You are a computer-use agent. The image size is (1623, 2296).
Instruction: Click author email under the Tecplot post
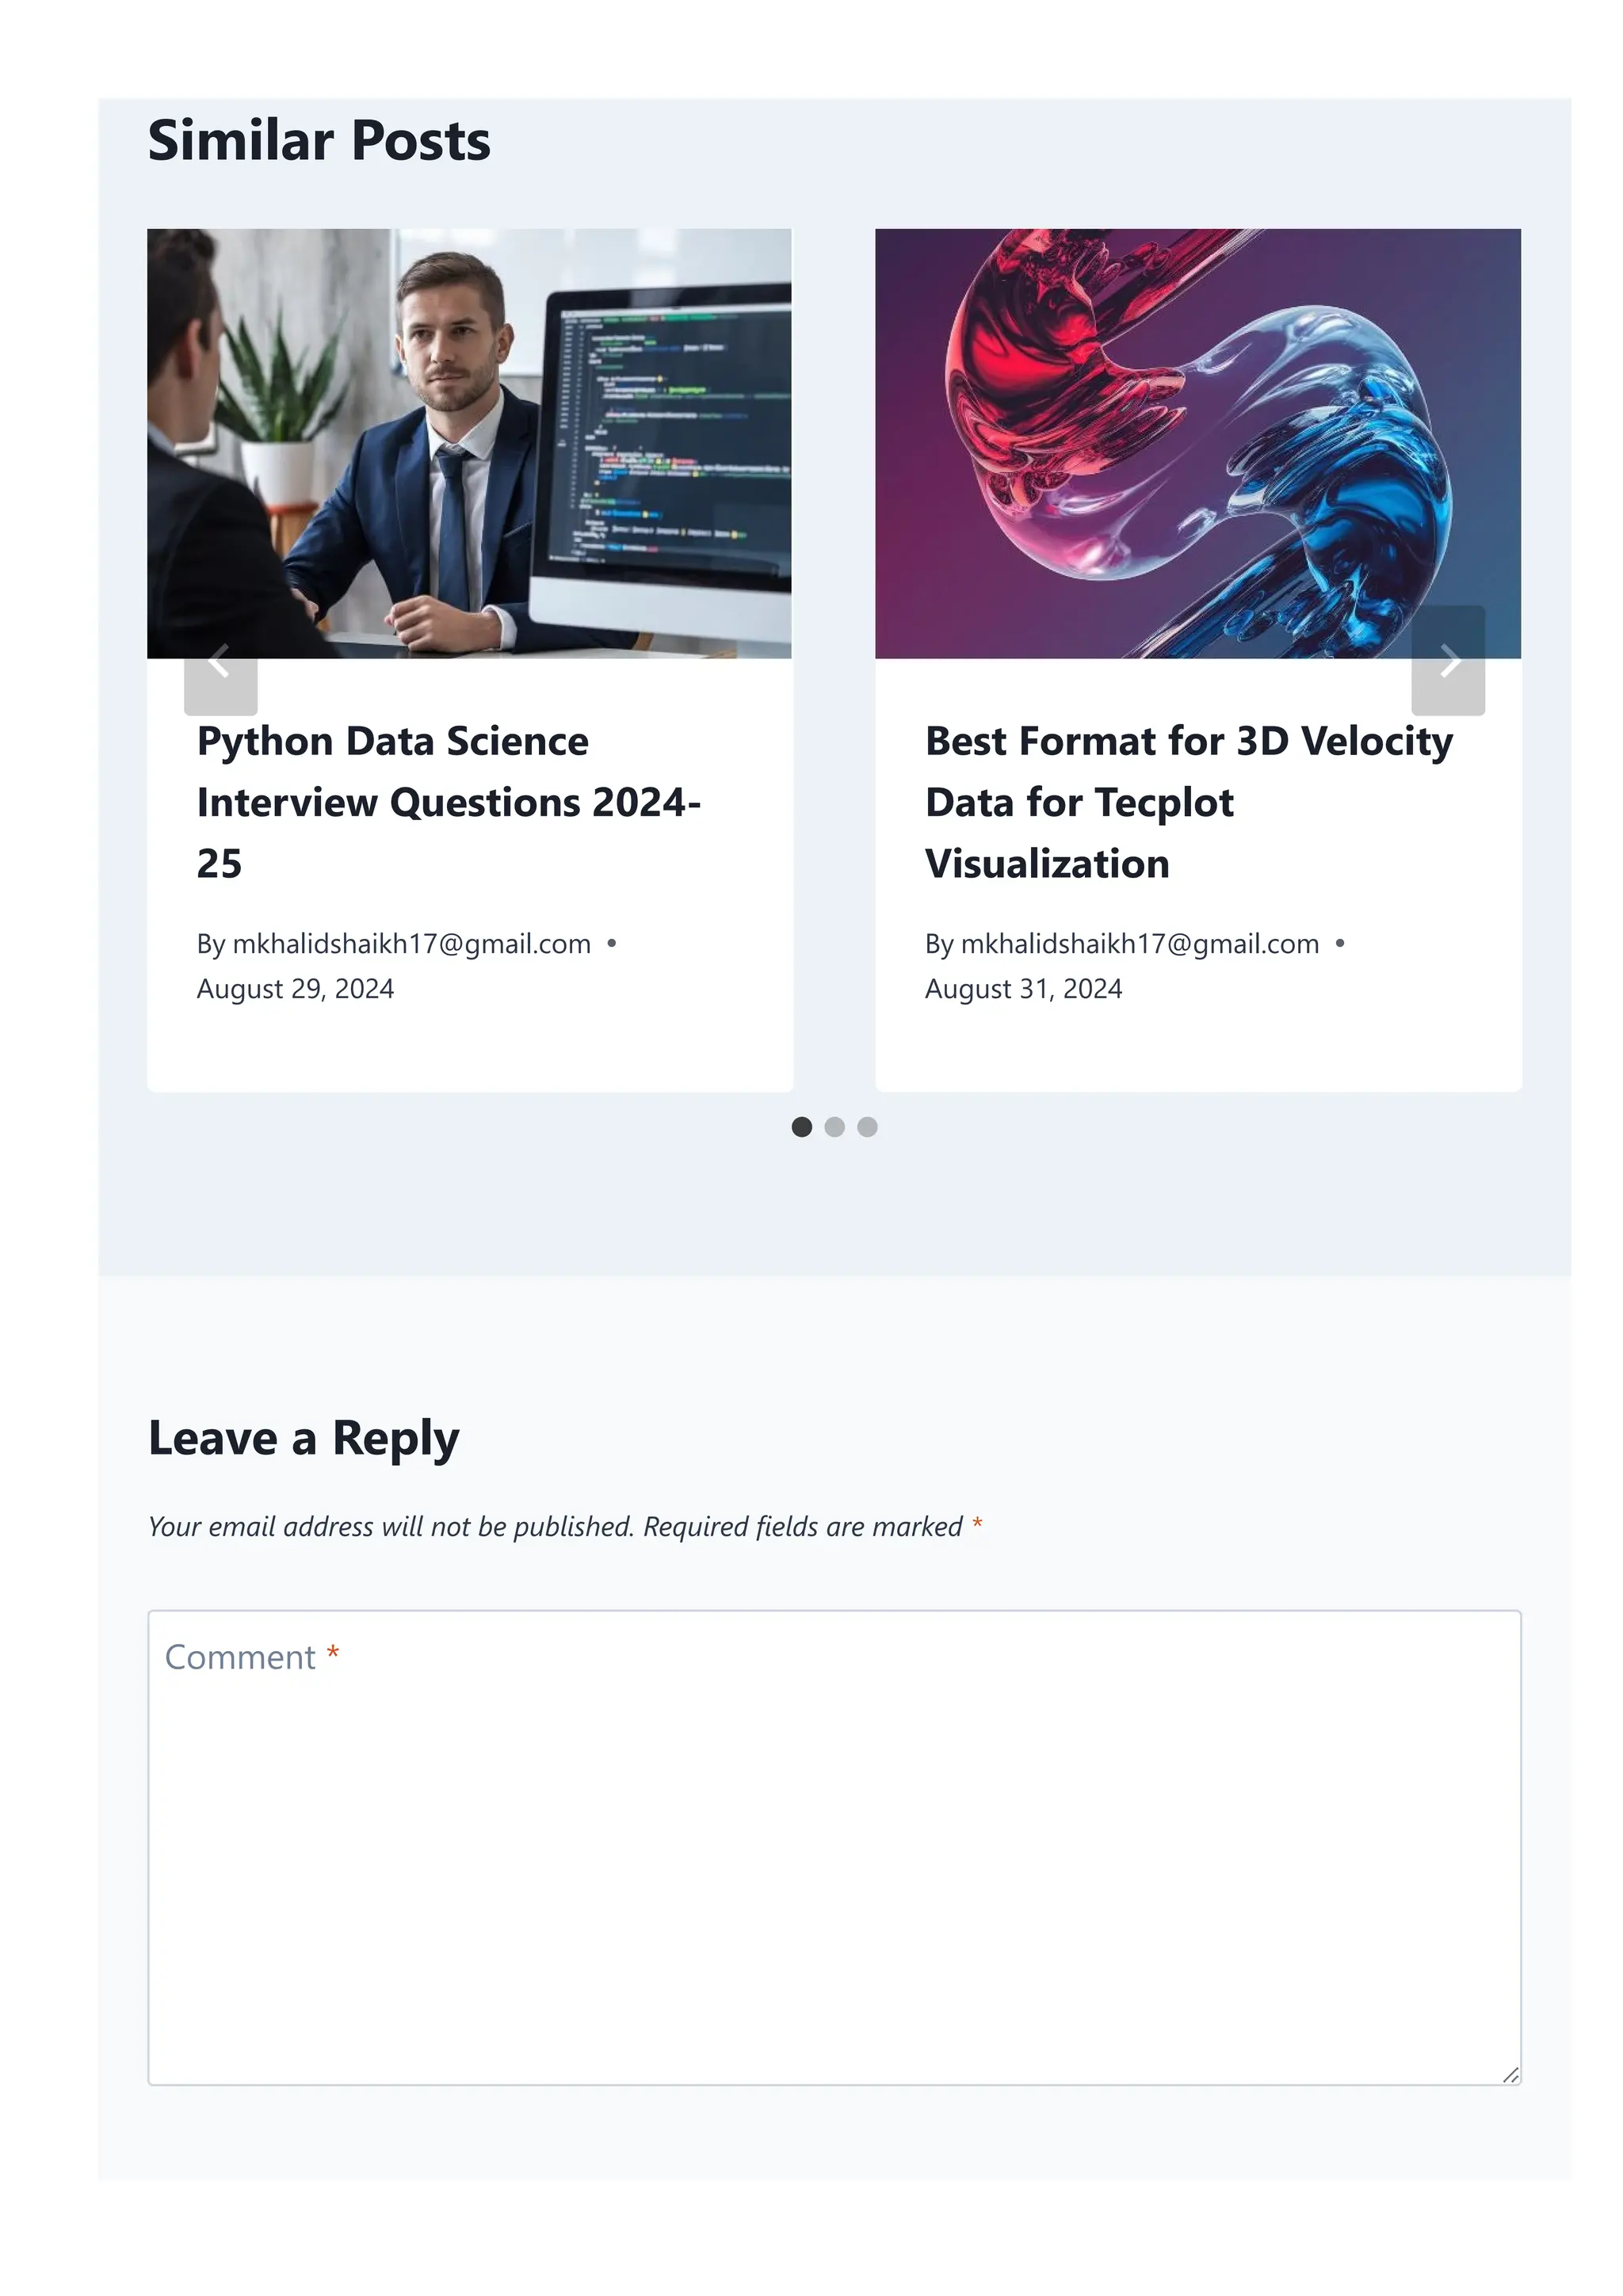(x=1139, y=944)
